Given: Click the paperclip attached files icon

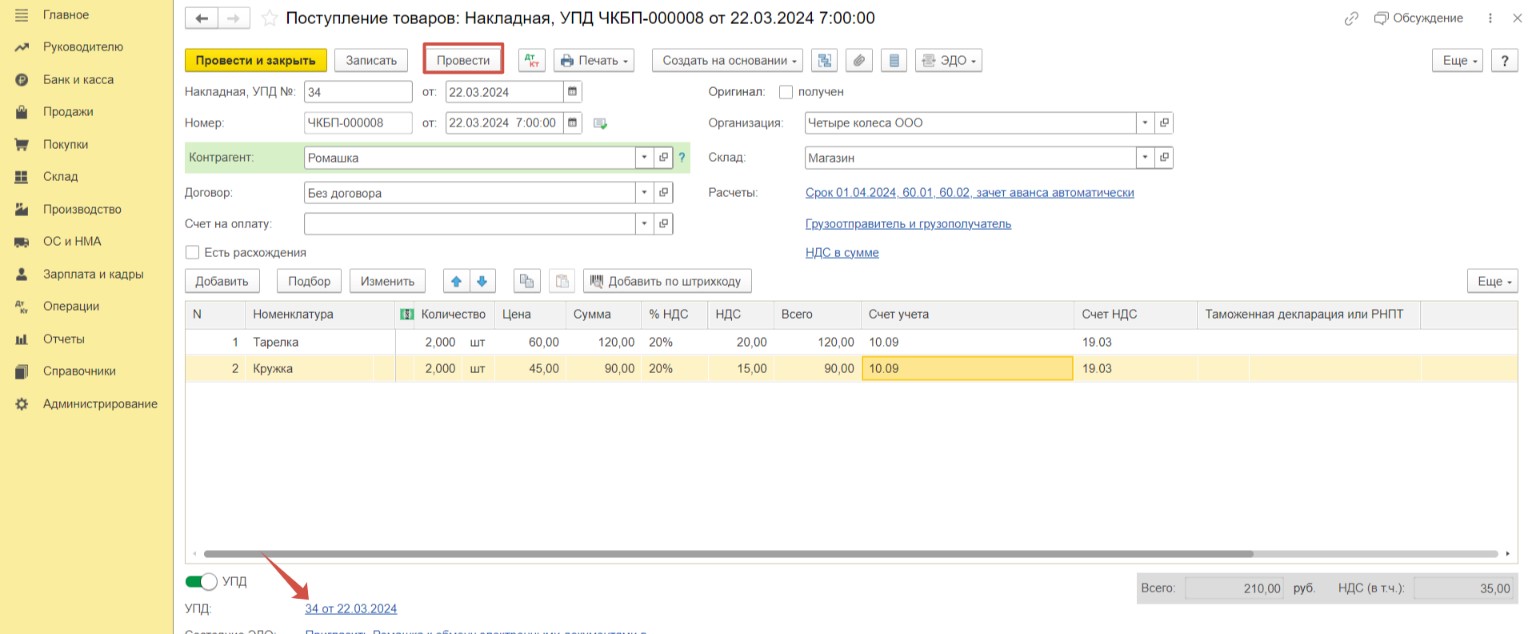Looking at the screenshot, I should [x=858, y=60].
